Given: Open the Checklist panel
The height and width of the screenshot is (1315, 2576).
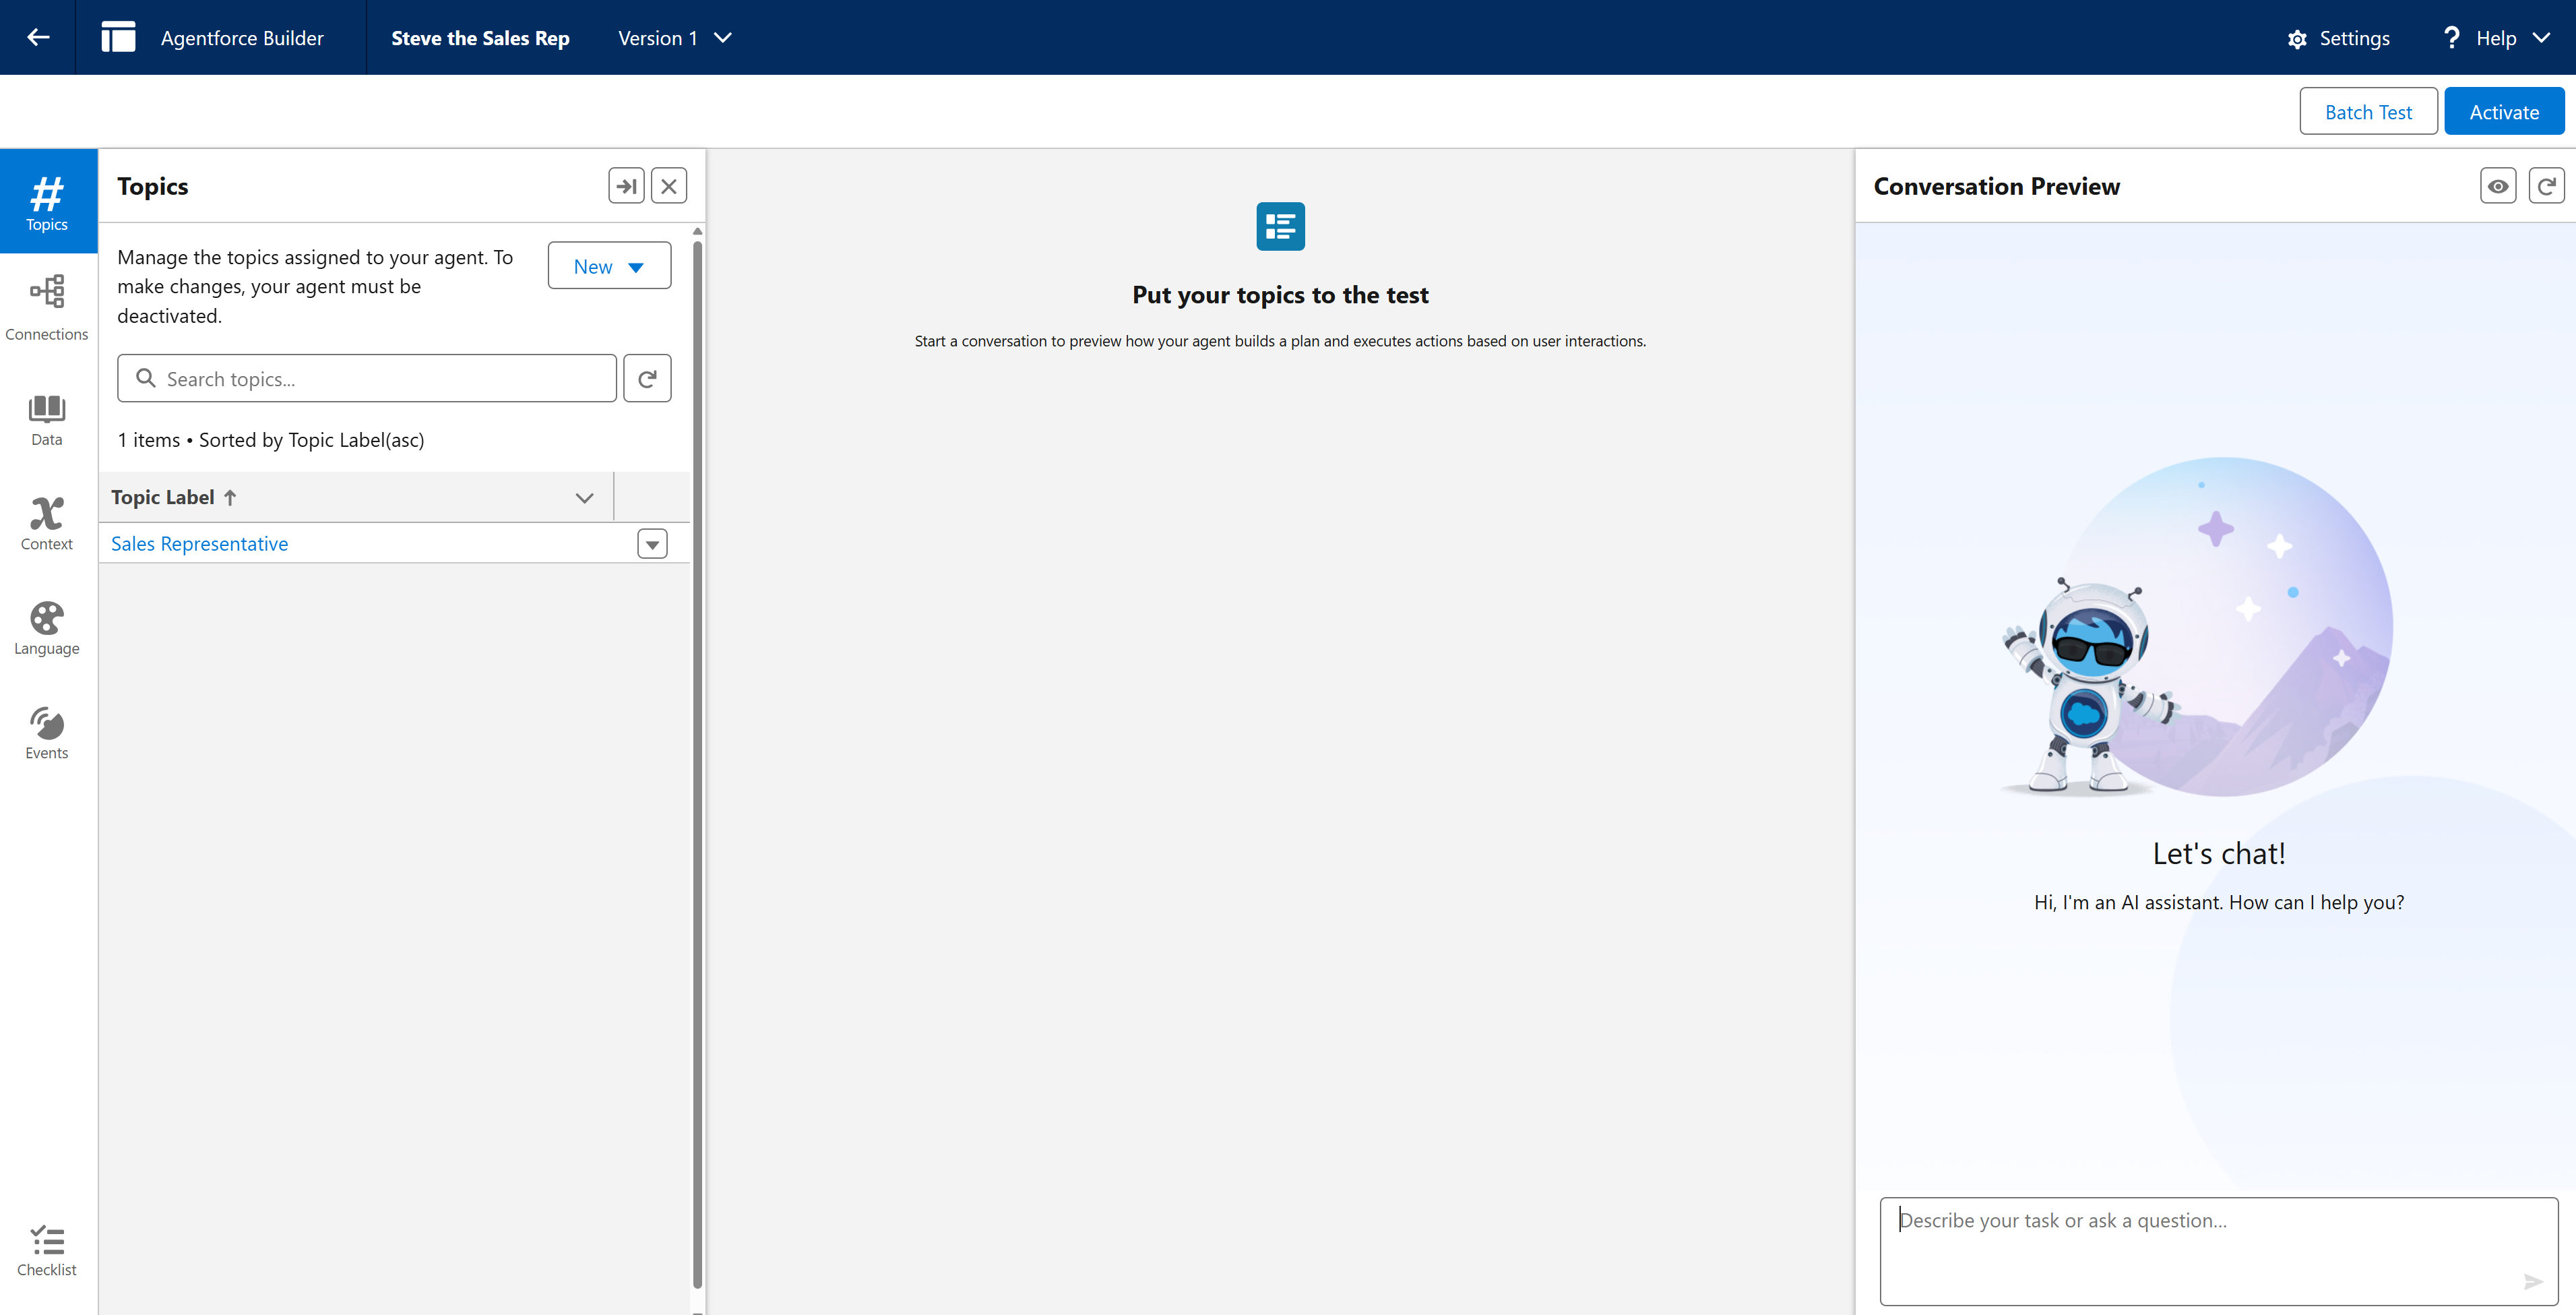Looking at the screenshot, I should click(47, 1251).
